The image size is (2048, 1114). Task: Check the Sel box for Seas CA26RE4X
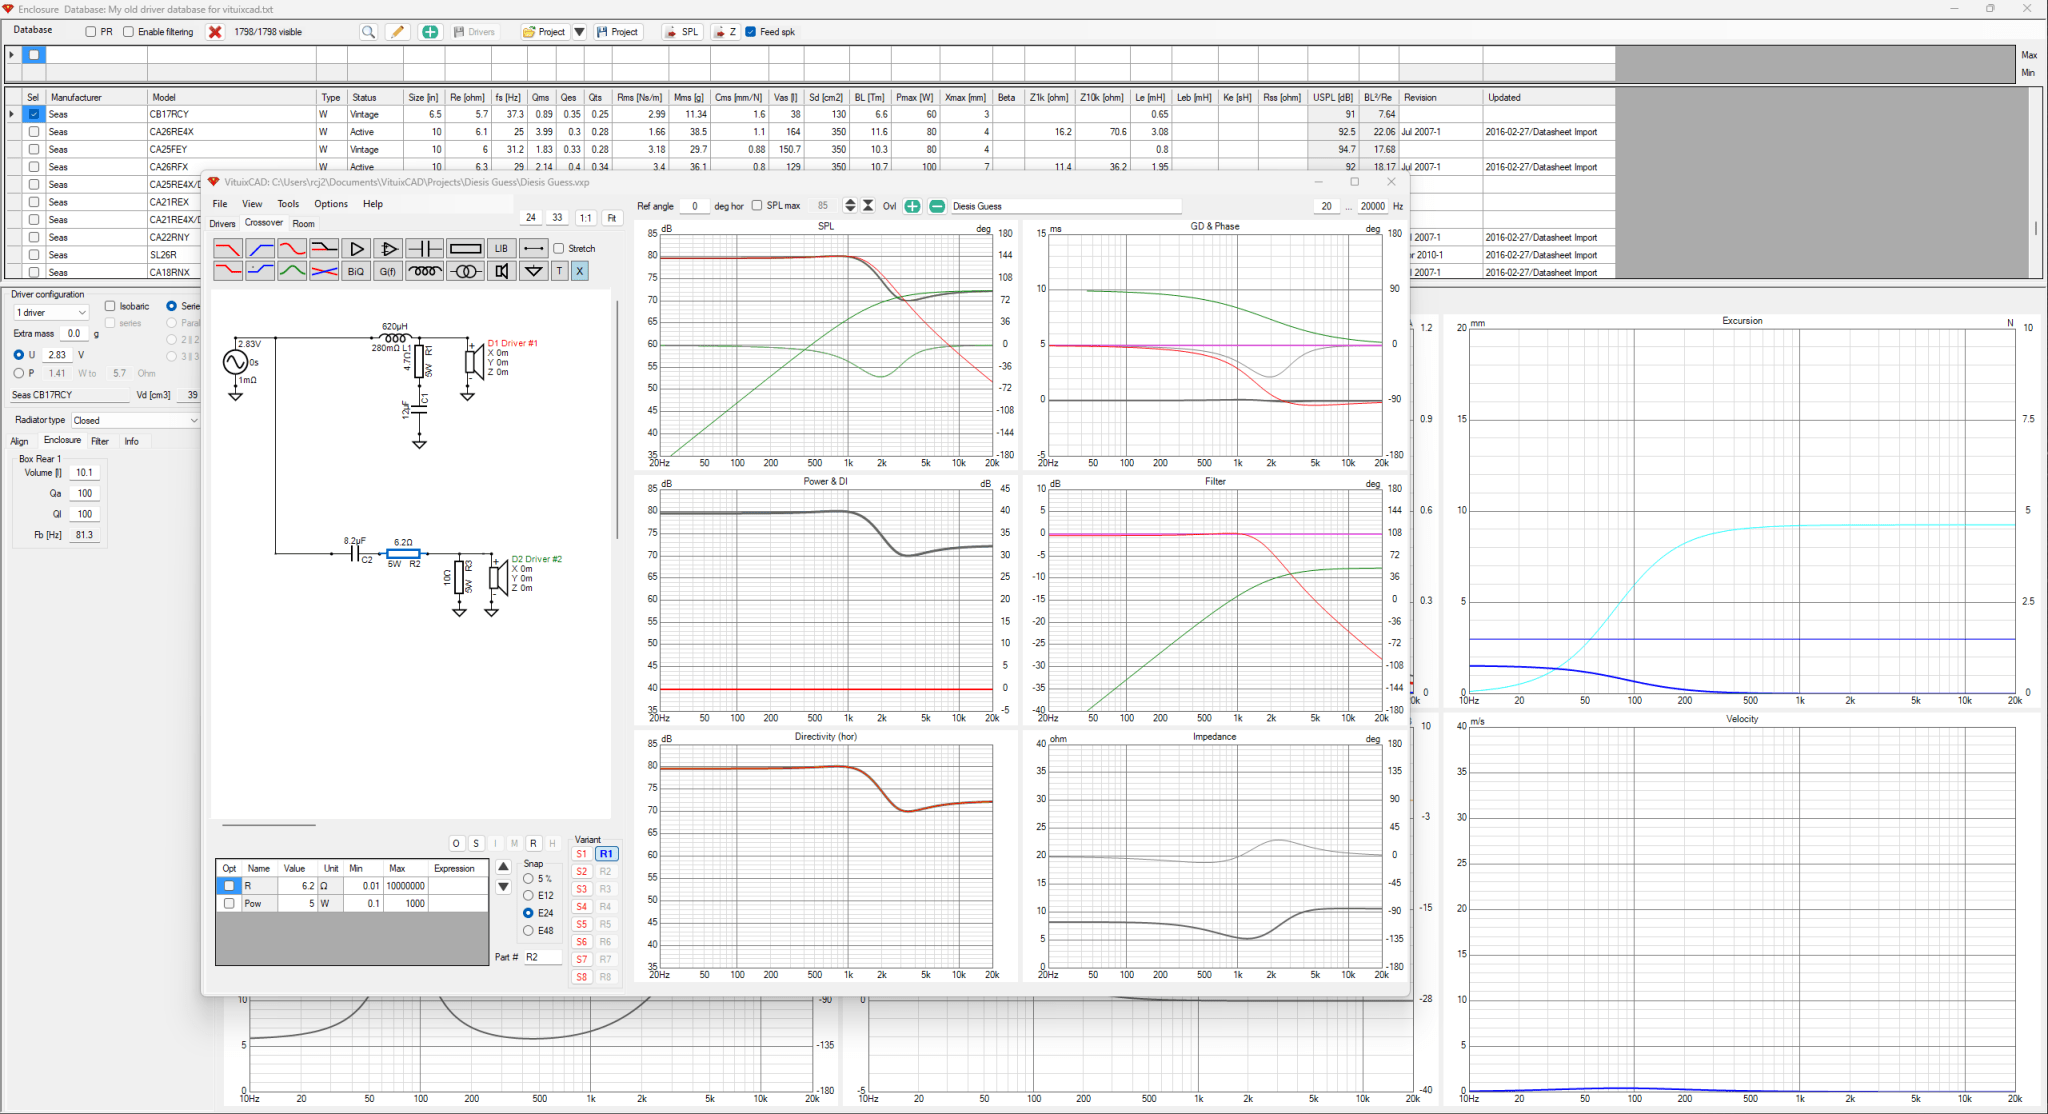(x=34, y=132)
